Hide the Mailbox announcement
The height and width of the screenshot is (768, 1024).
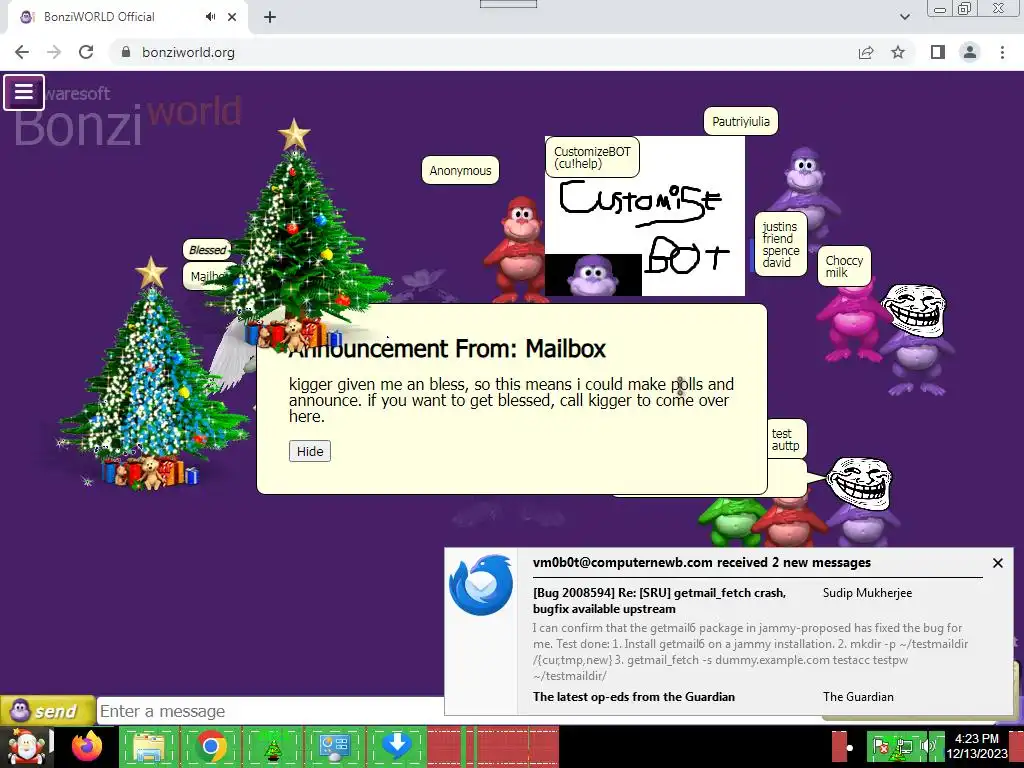point(310,451)
